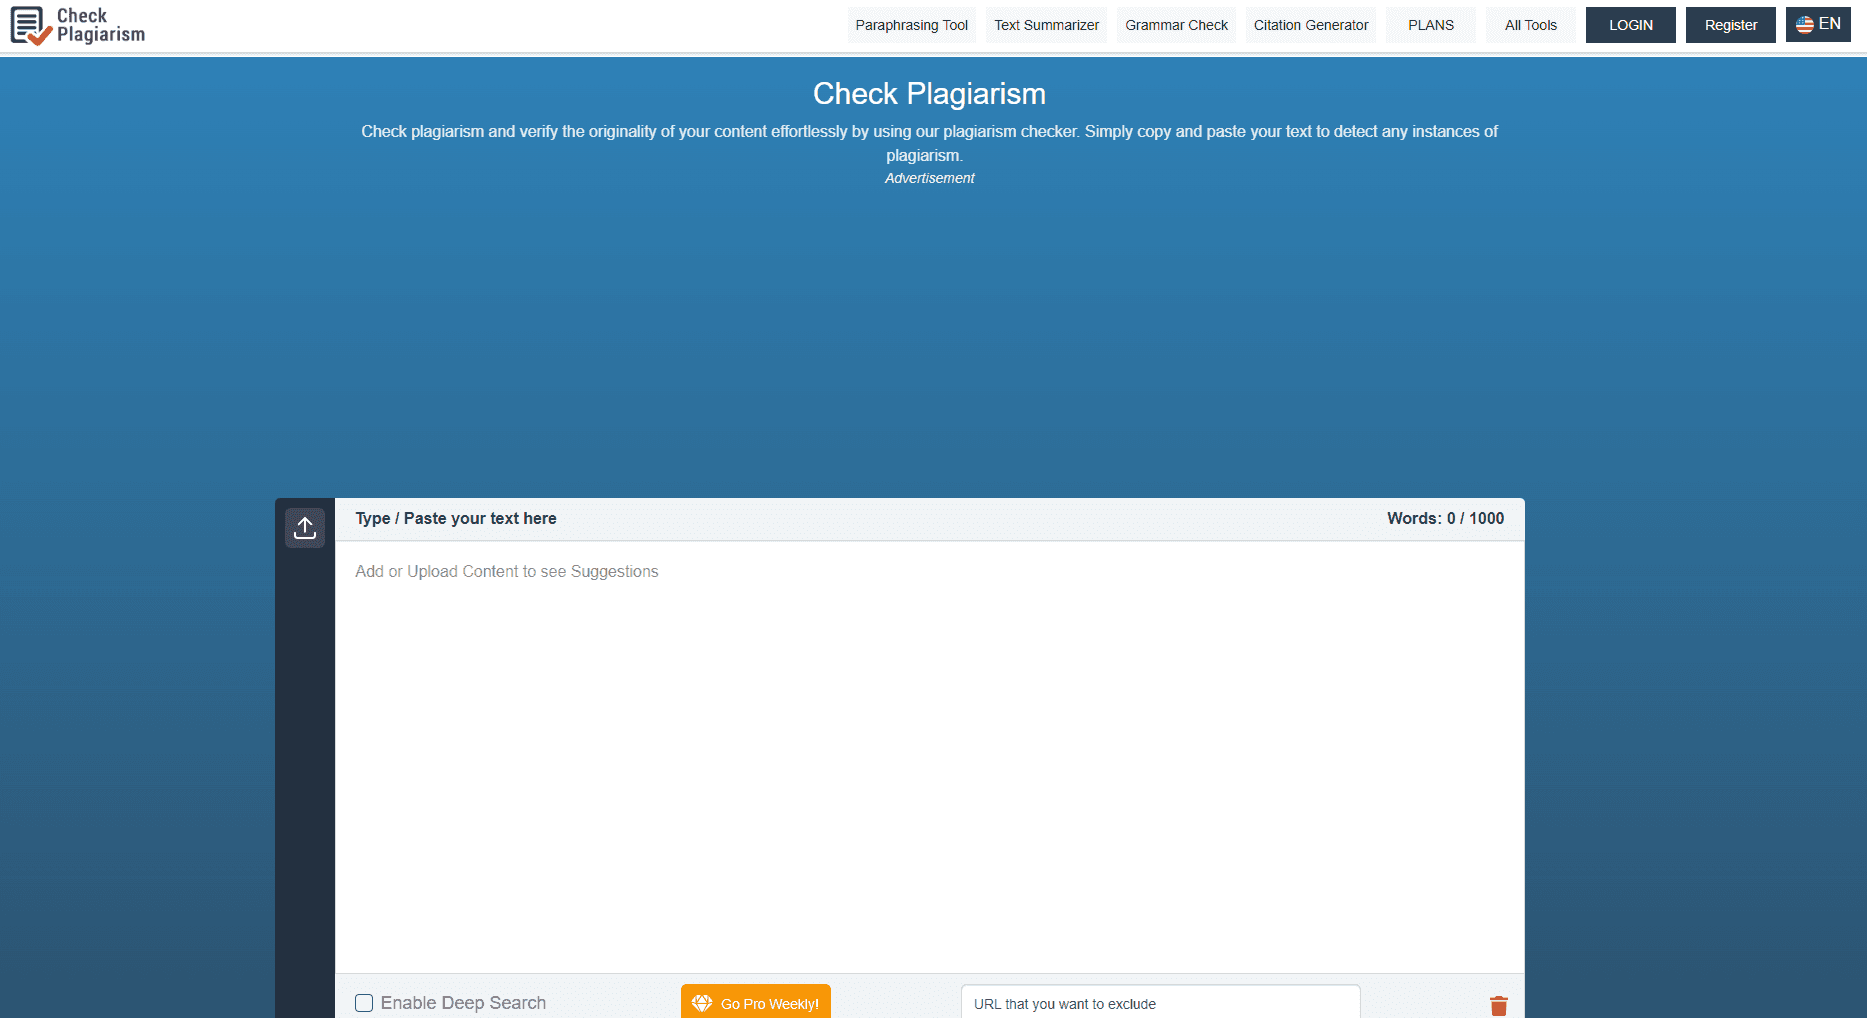Click the red trash icon to clear text
The height and width of the screenshot is (1018, 1867).
click(1498, 1005)
